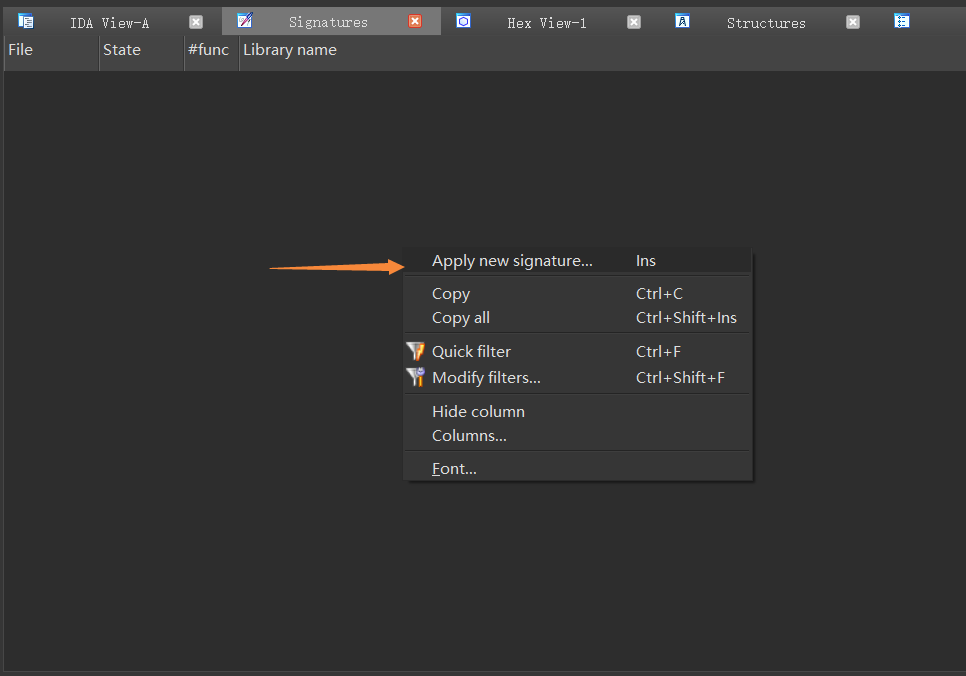The height and width of the screenshot is (676, 966).
Task: Close the IDA View-A tab
Action: click(196, 22)
